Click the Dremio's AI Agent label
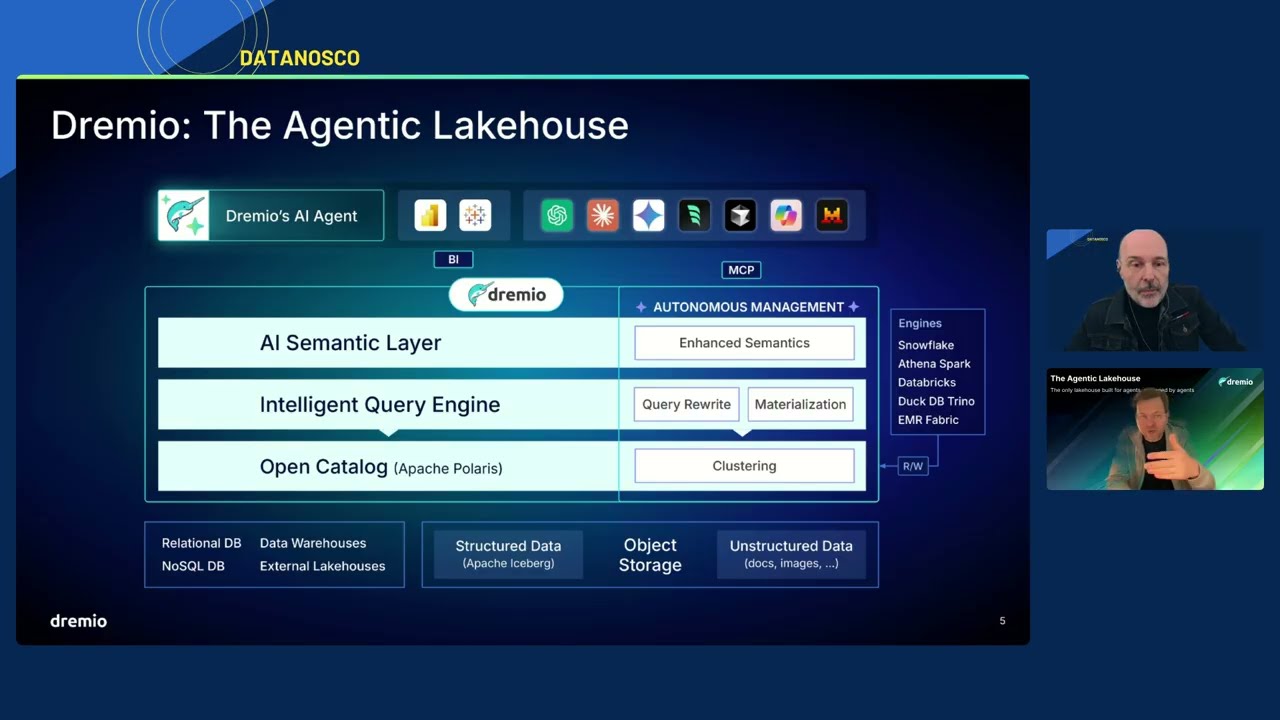This screenshot has width=1280, height=720. pyautogui.click(x=291, y=216)
